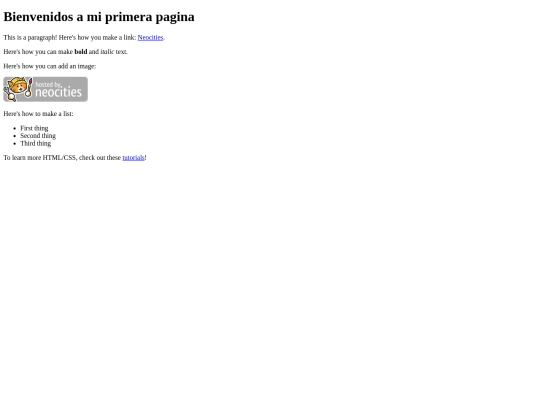Follow the tutorials link

point(133,158)
